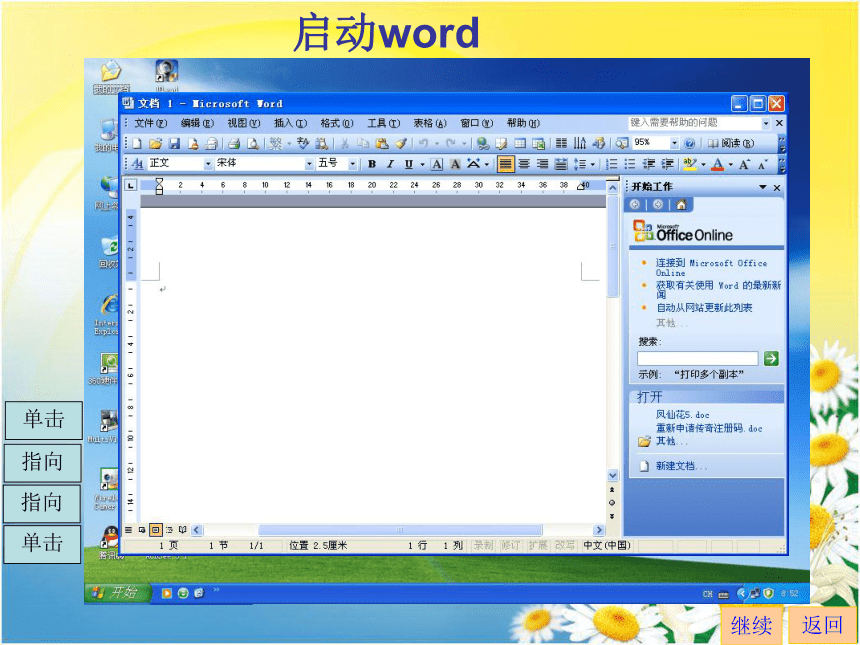
Task: Click the Open folder toolbar icon
Action: 156,144
